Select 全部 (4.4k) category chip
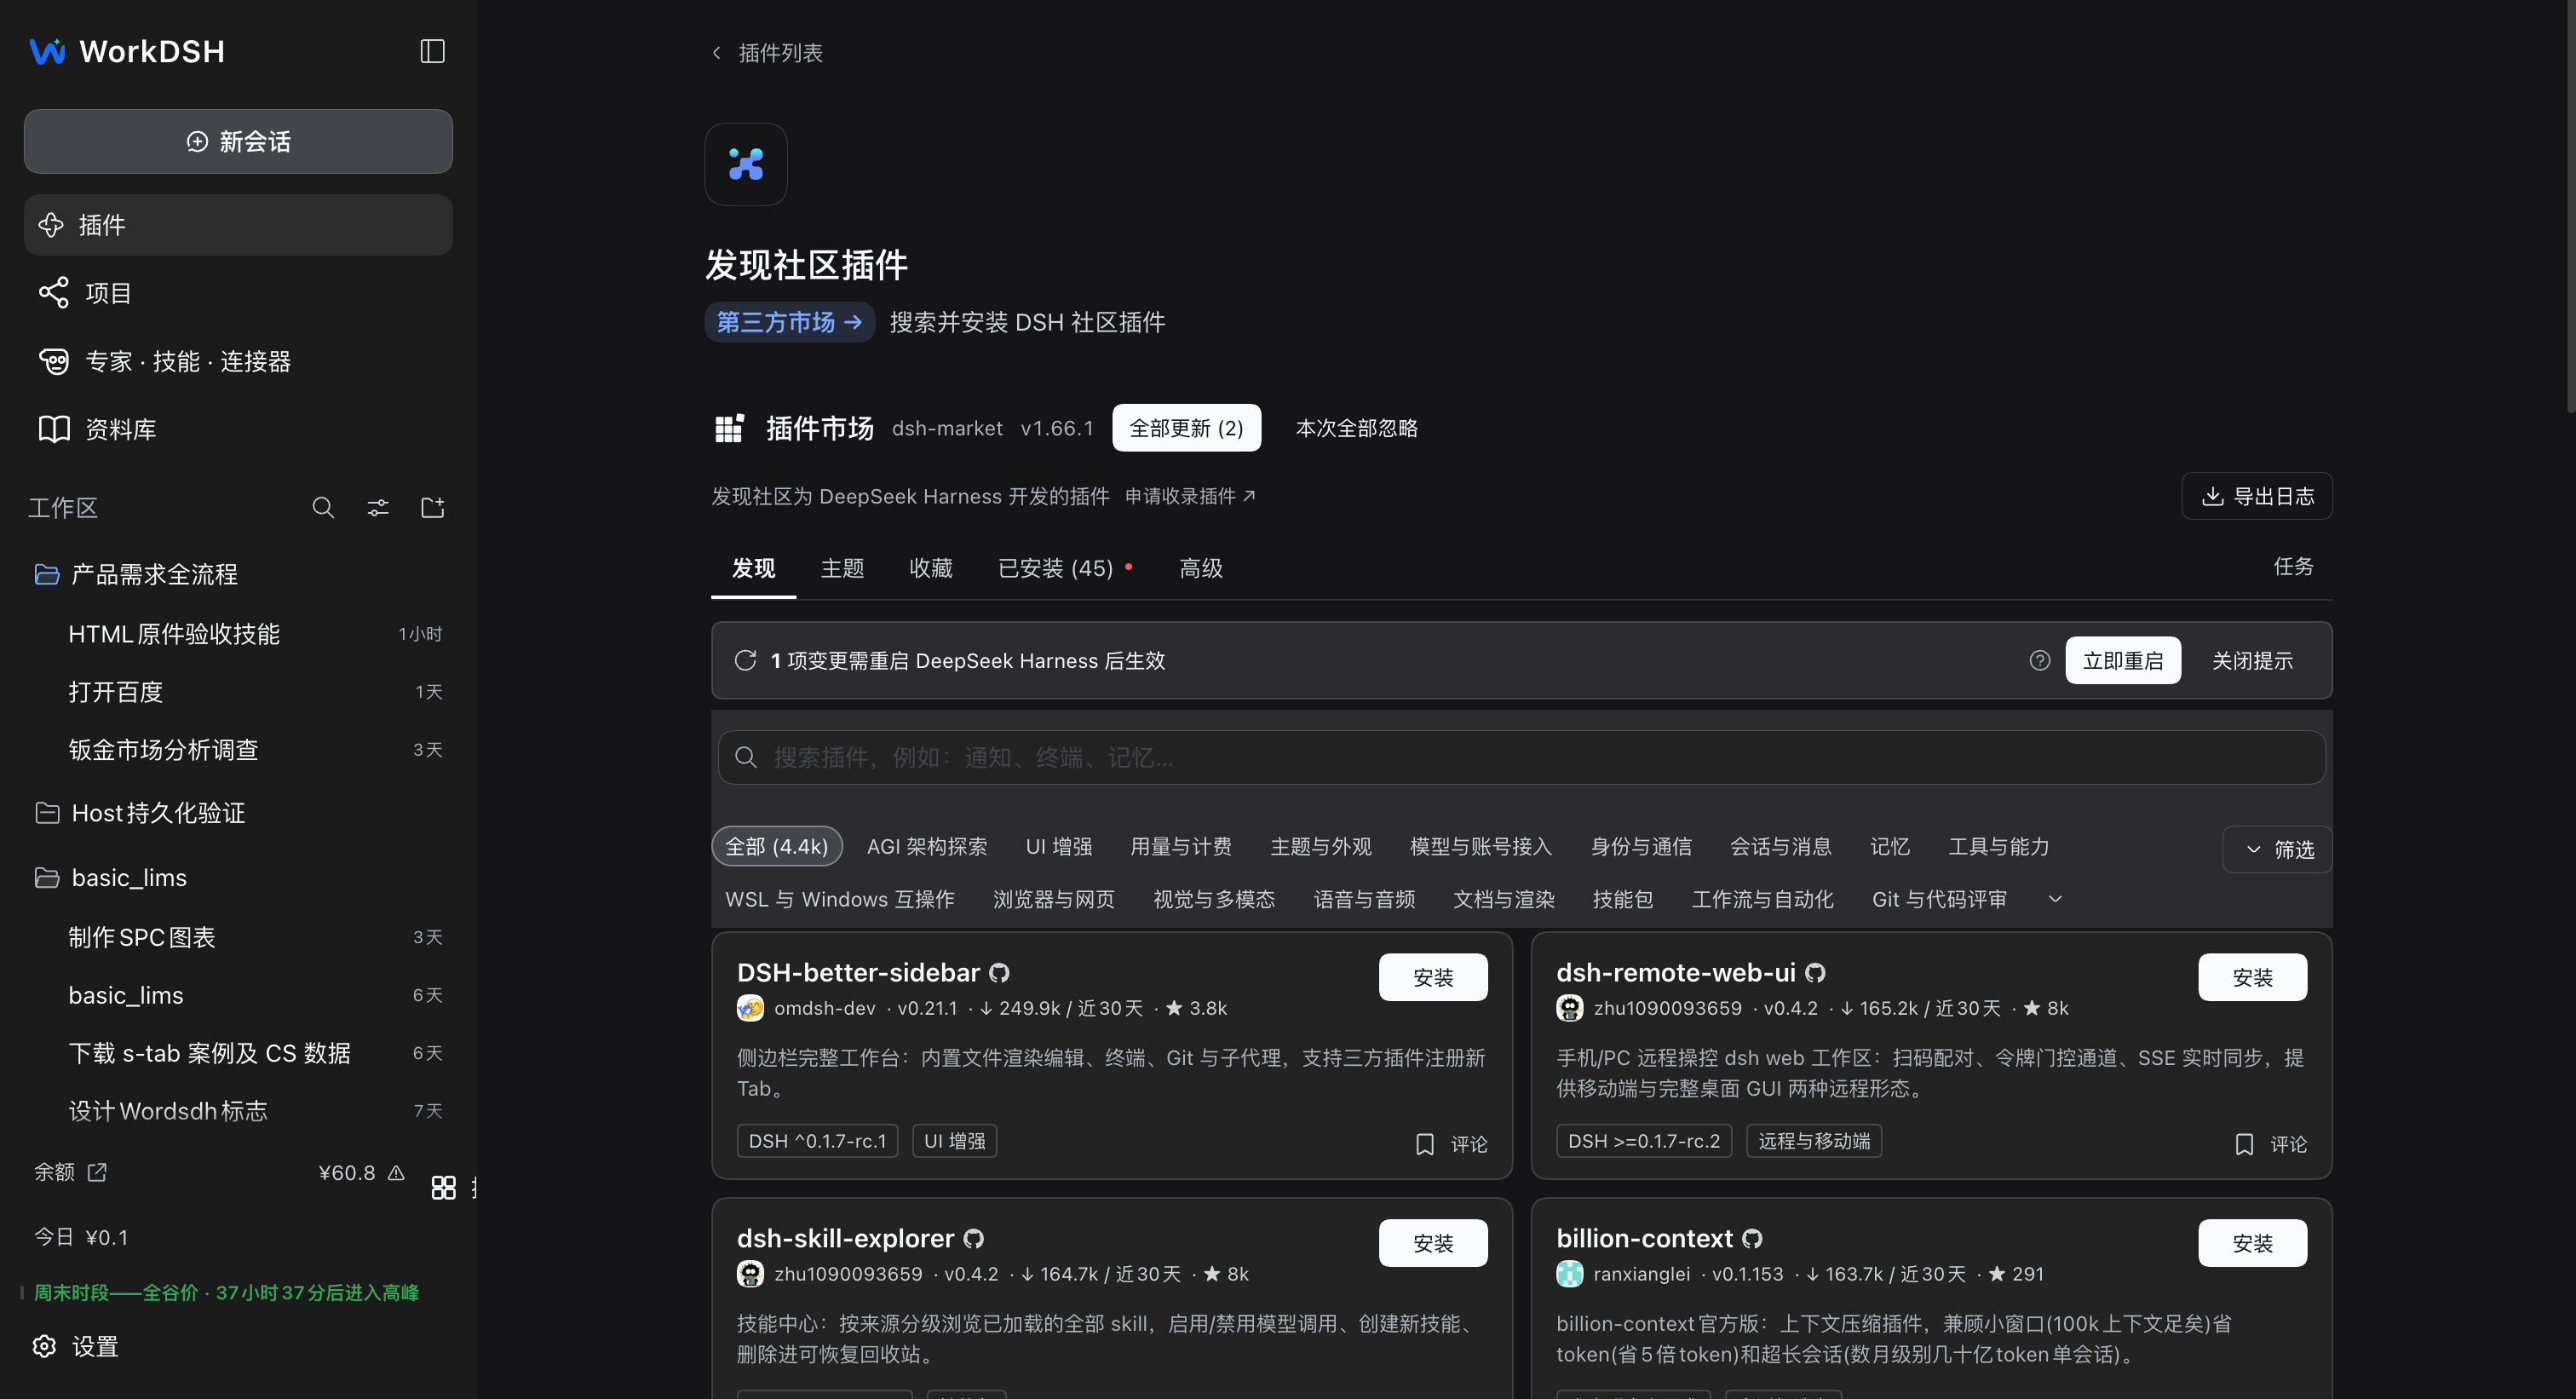This screenshot has height=1399, width=2576. click(777, 846)
